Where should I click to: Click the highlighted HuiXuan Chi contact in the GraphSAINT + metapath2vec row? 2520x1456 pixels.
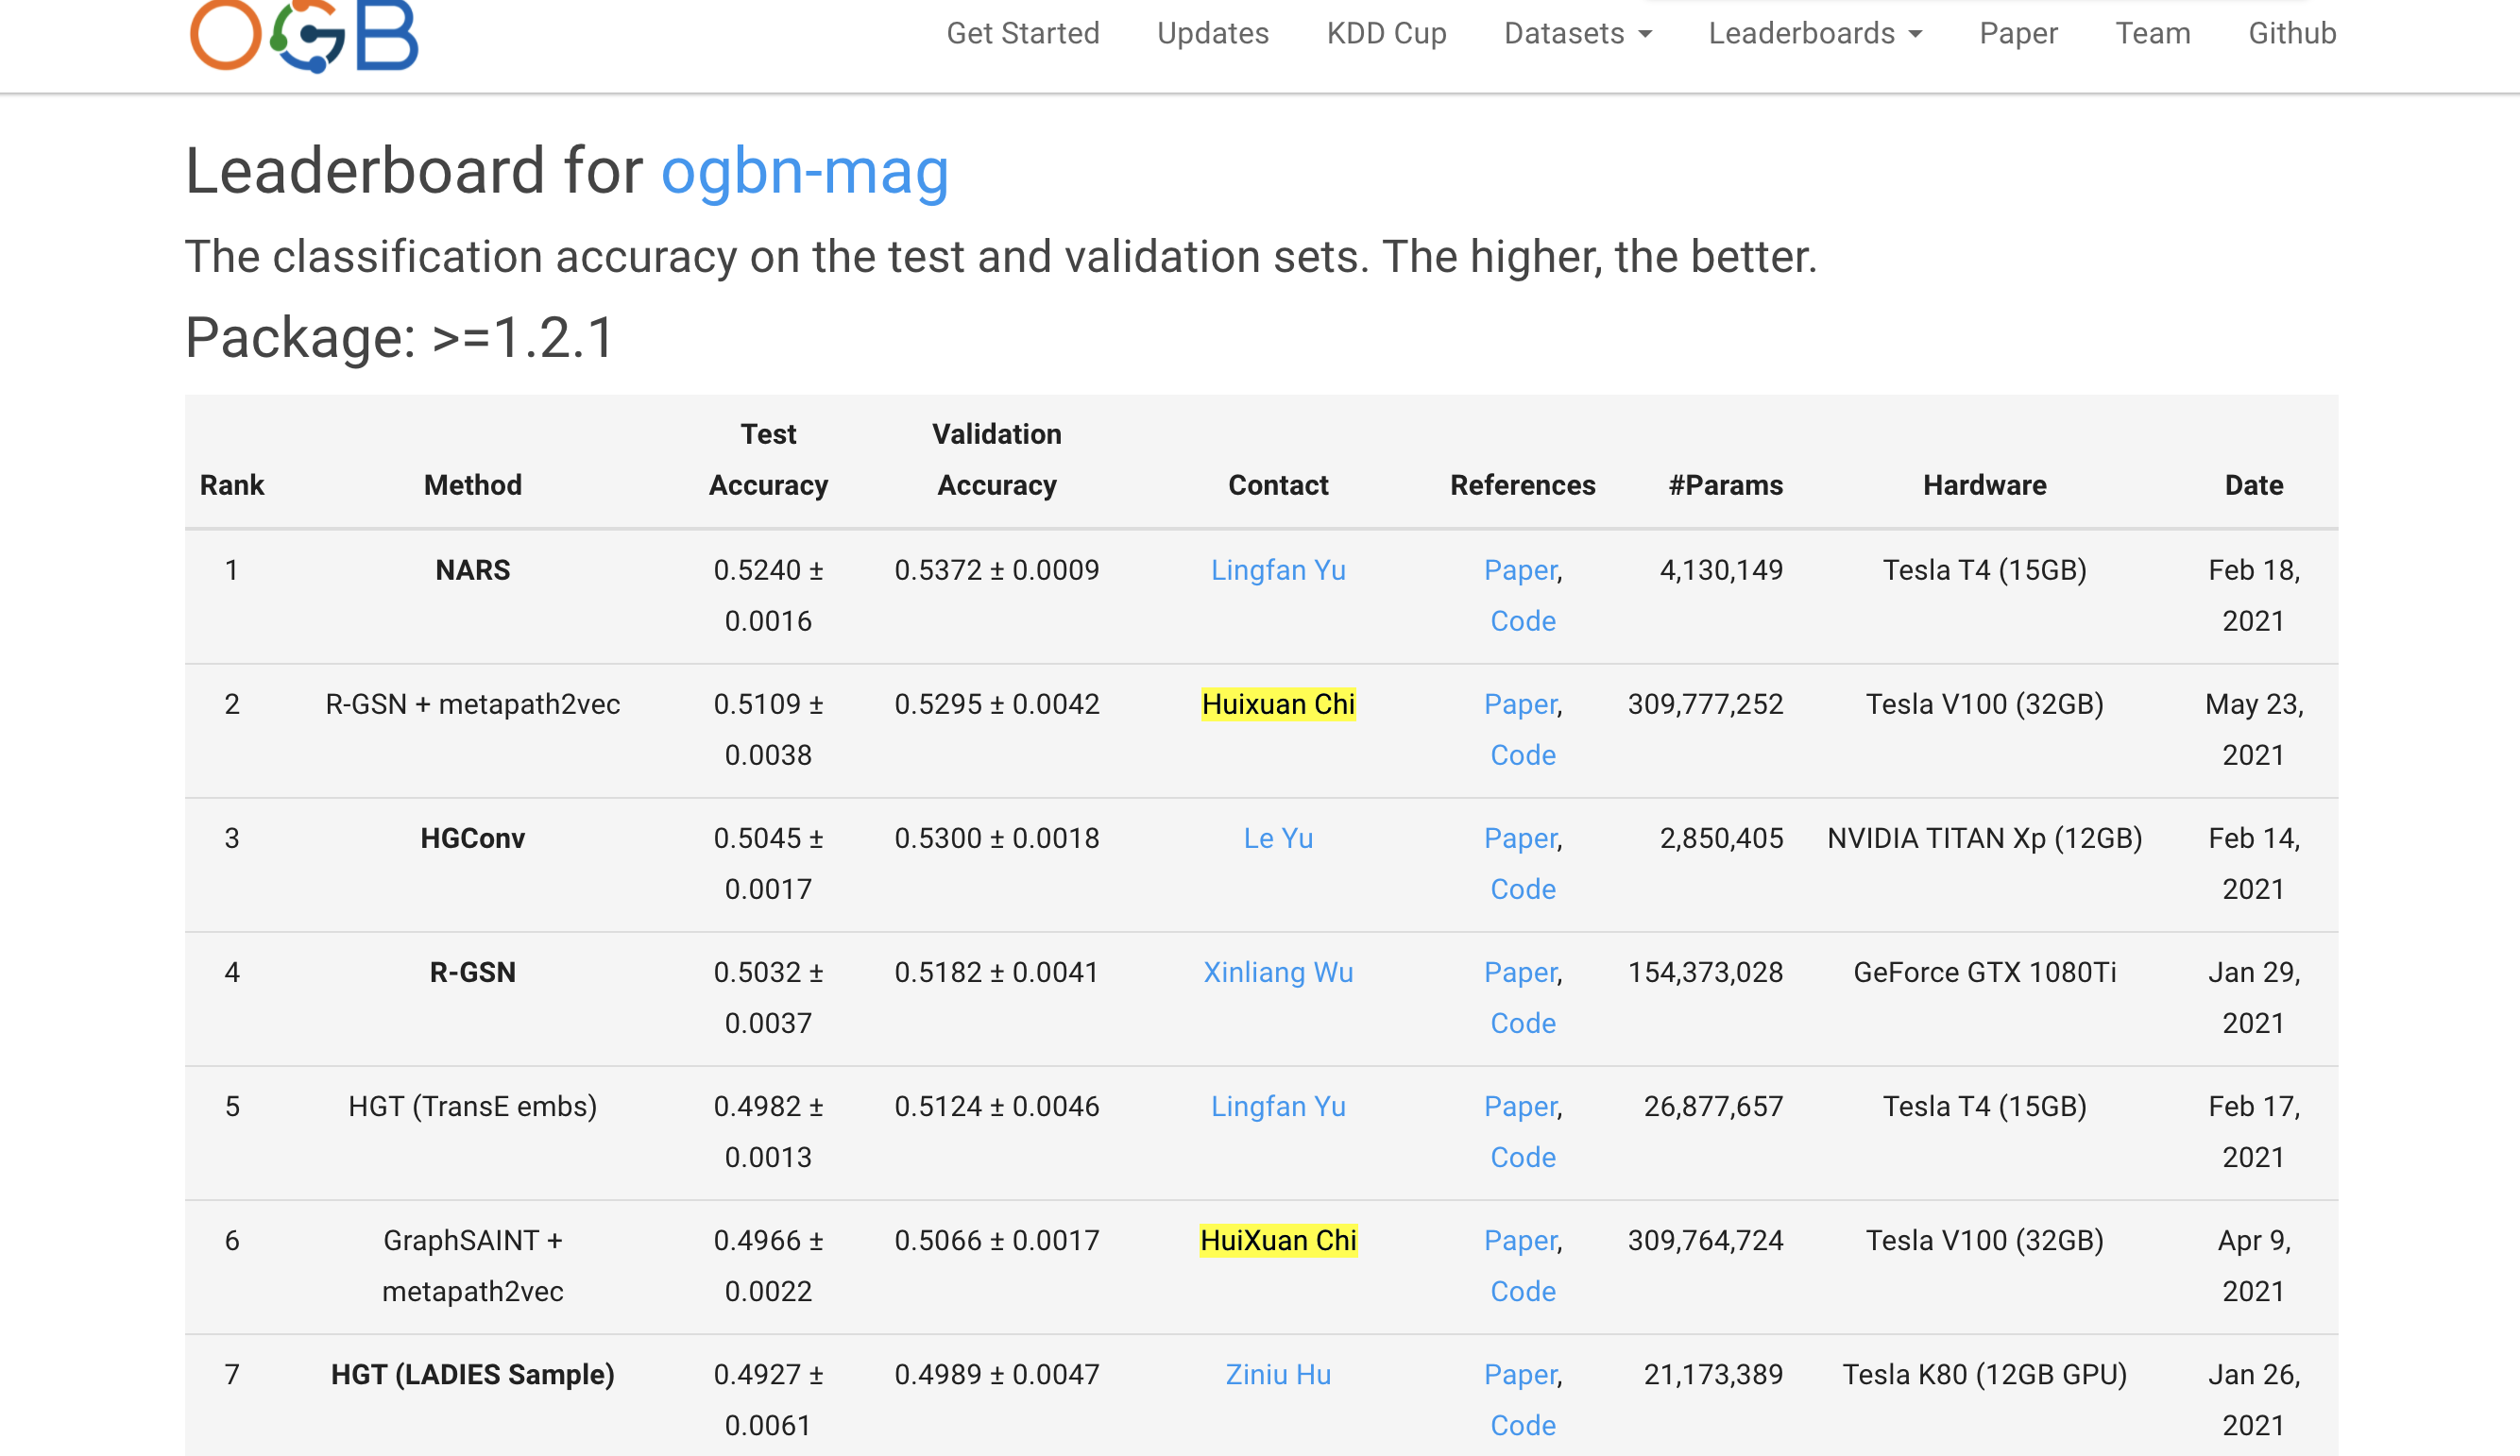tap(1277, 1240)
